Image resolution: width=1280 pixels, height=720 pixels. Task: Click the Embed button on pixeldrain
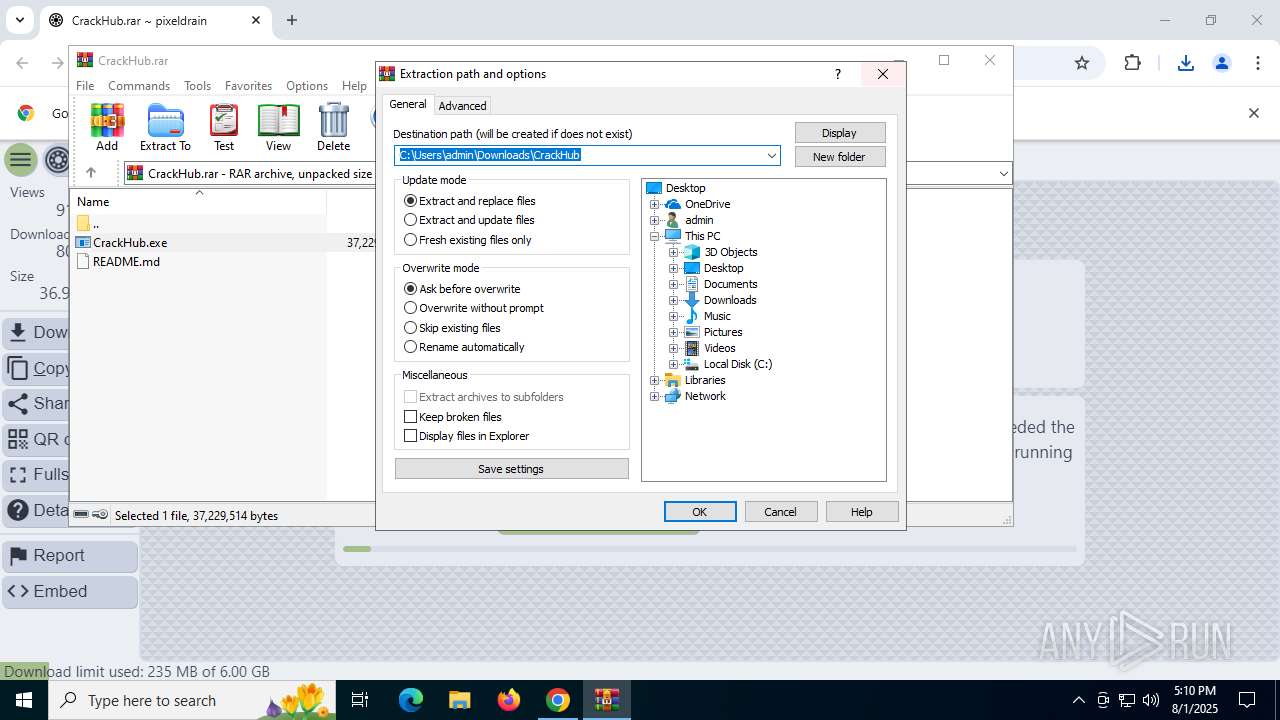[70, 592]
